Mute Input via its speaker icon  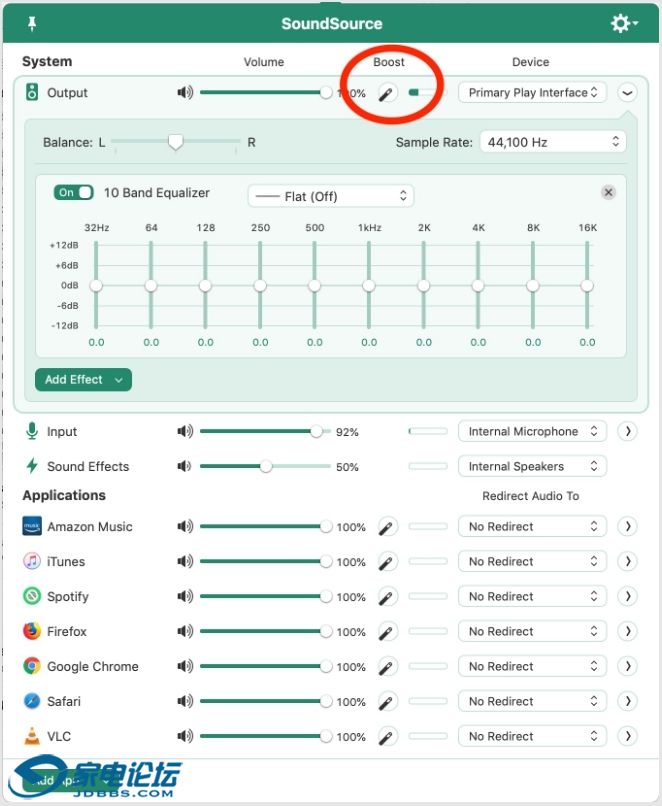[185, 431]
